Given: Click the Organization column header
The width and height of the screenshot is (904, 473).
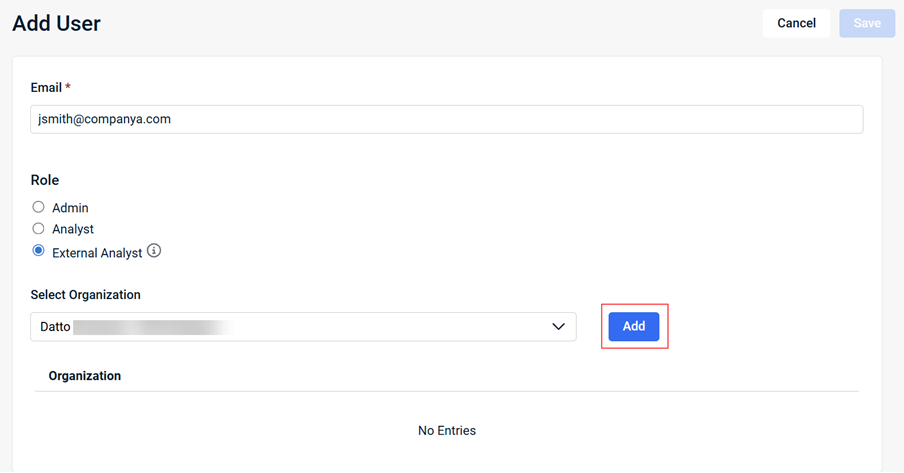Looking at the screenshot, I should click(85, 376).
